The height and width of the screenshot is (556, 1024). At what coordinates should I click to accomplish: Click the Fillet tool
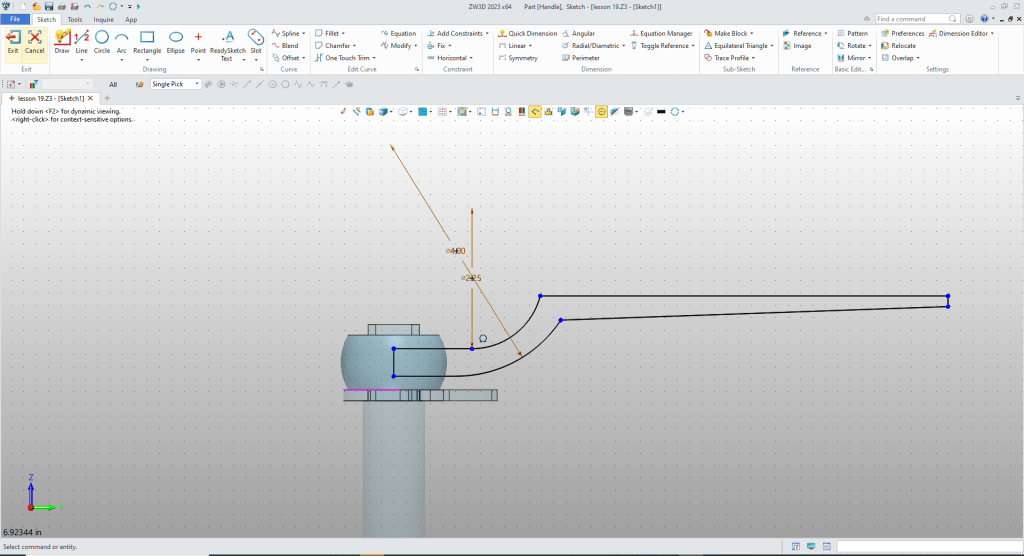331,33
